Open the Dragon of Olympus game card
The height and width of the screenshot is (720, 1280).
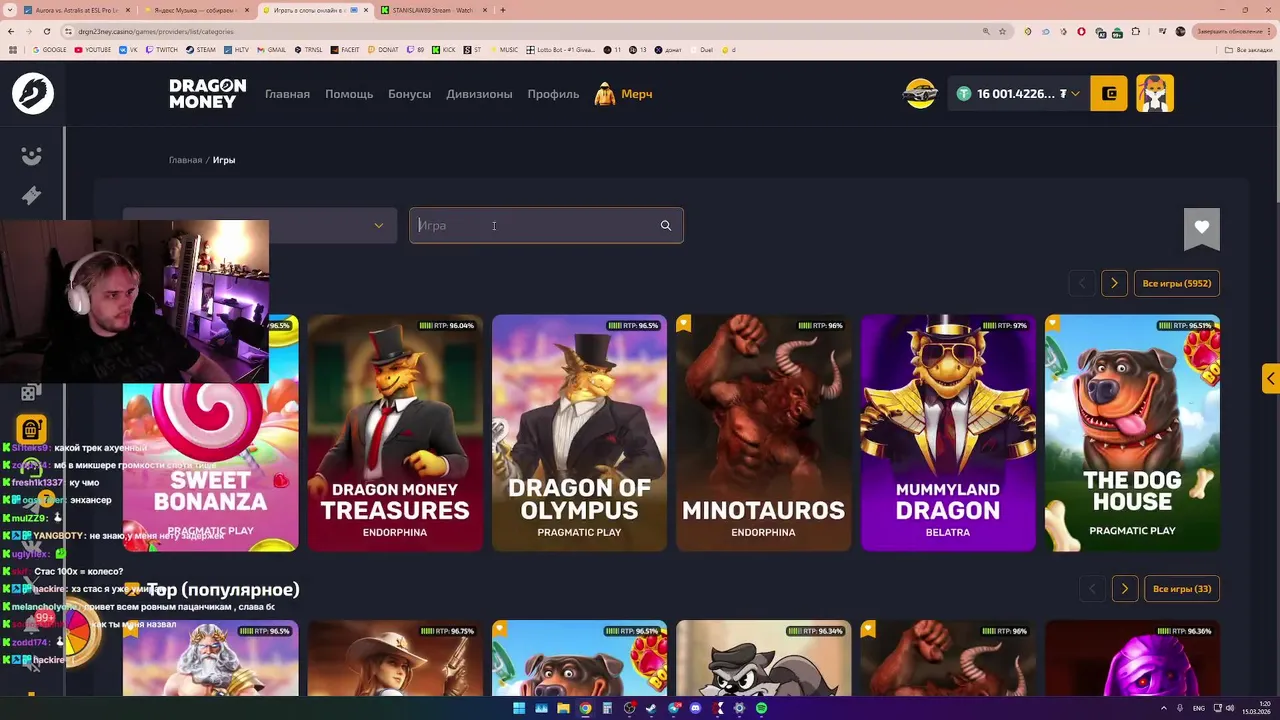pos(579,433)
